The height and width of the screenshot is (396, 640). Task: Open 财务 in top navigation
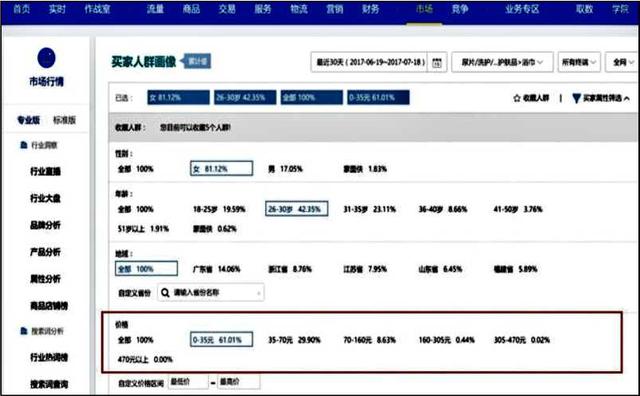tap(370, 9)
